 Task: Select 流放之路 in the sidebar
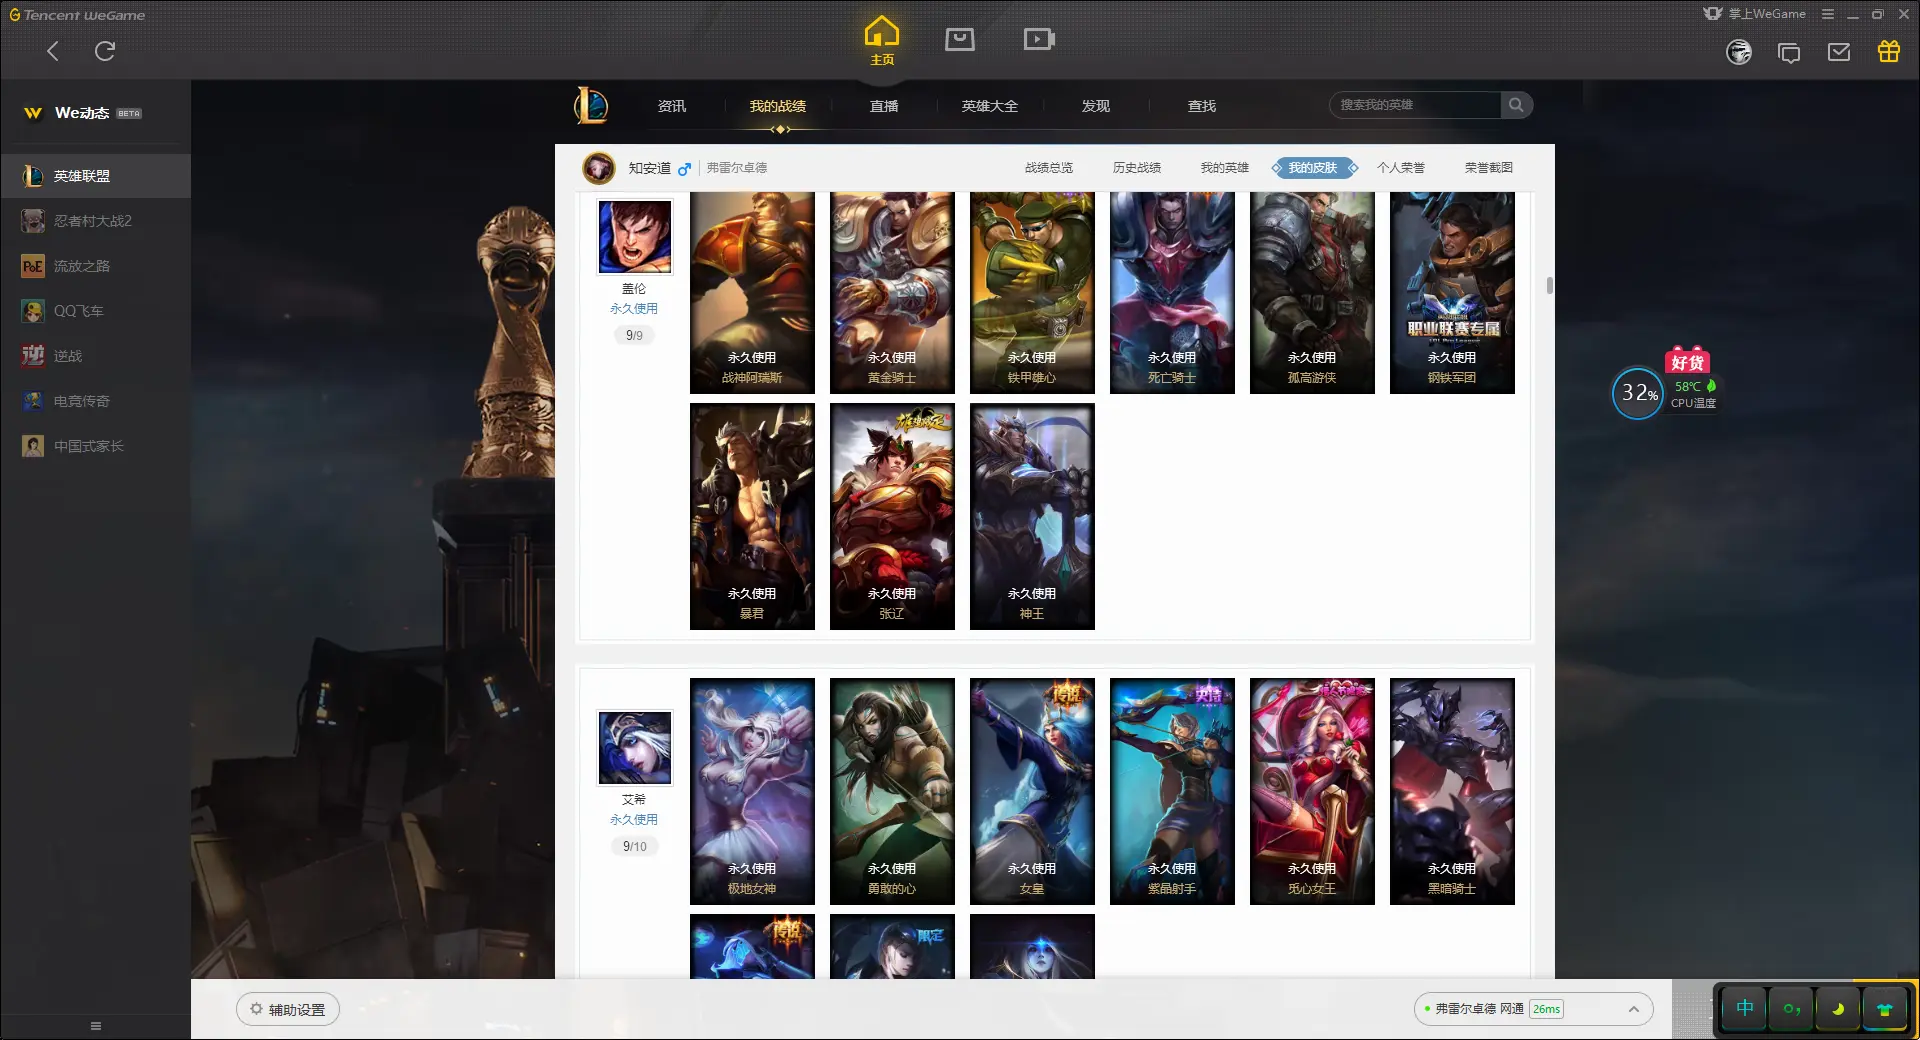tap(96, 266)
